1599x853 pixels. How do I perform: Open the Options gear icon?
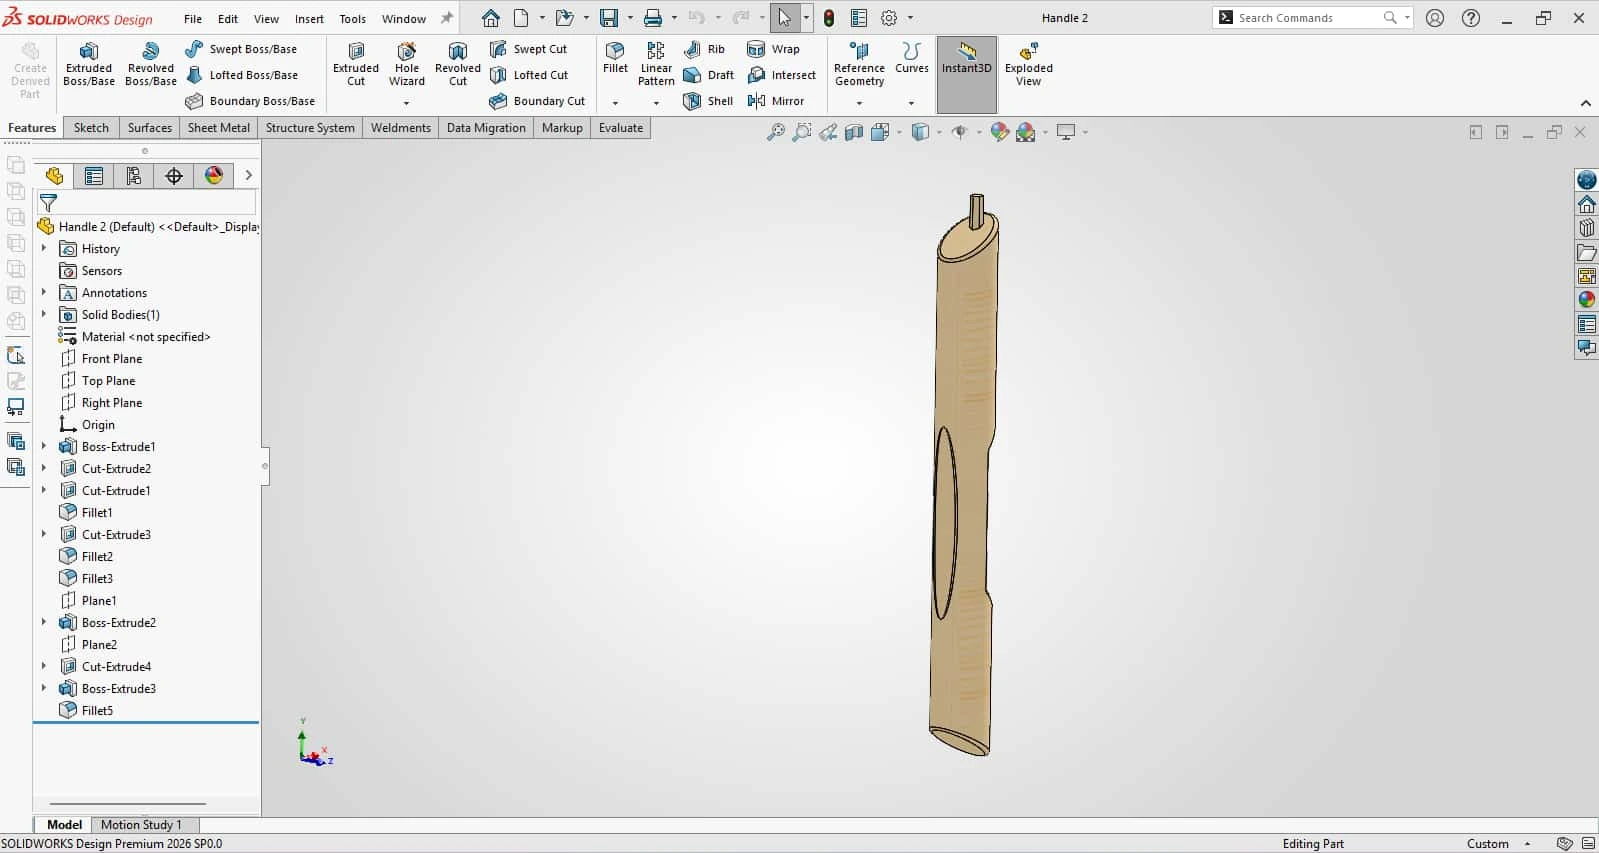coord(889,18)
